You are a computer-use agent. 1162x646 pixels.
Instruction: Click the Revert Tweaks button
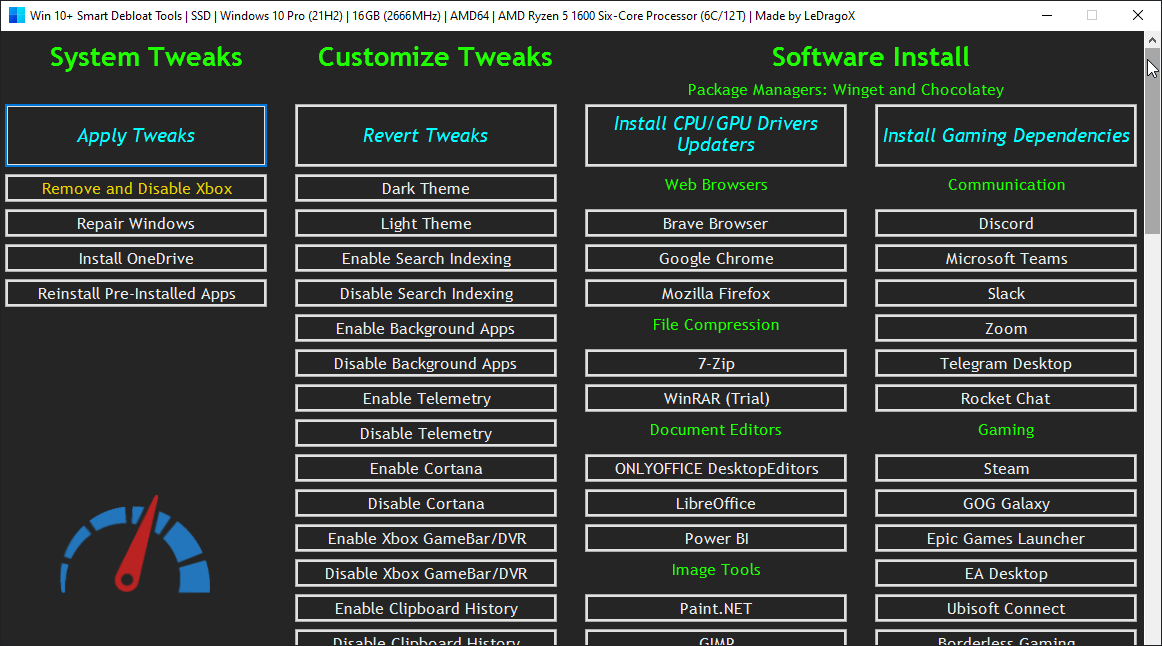tap(425, 136)
